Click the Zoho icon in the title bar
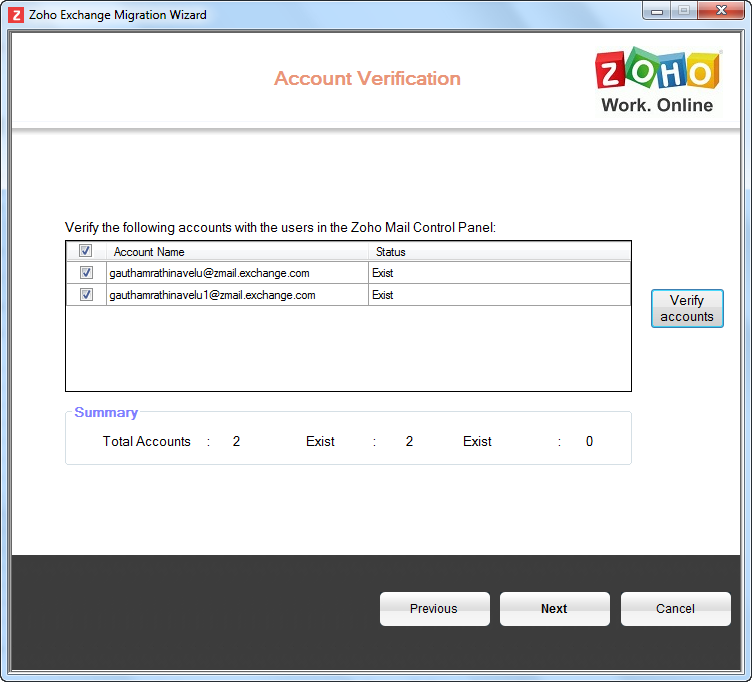752x682 pixels. point(16,15)
